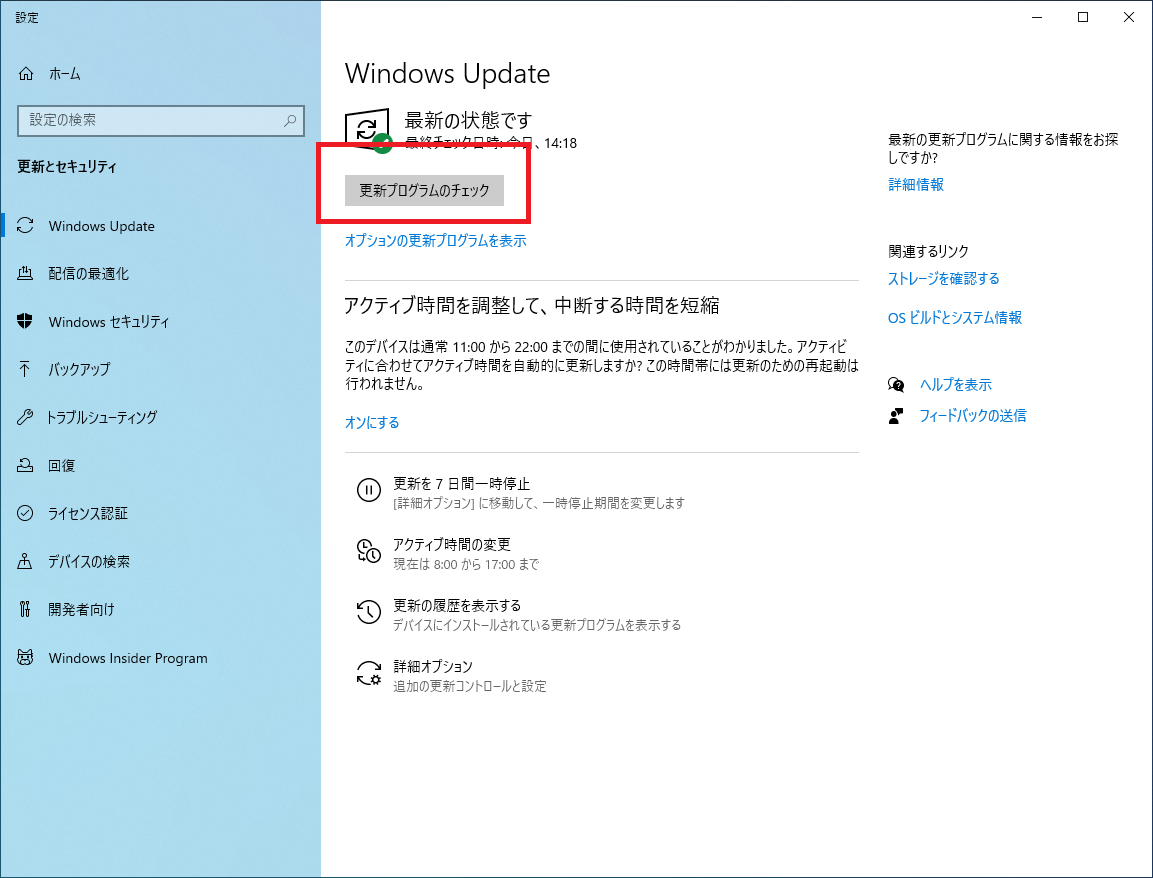Click the 回復 sidebar icon

25,465
